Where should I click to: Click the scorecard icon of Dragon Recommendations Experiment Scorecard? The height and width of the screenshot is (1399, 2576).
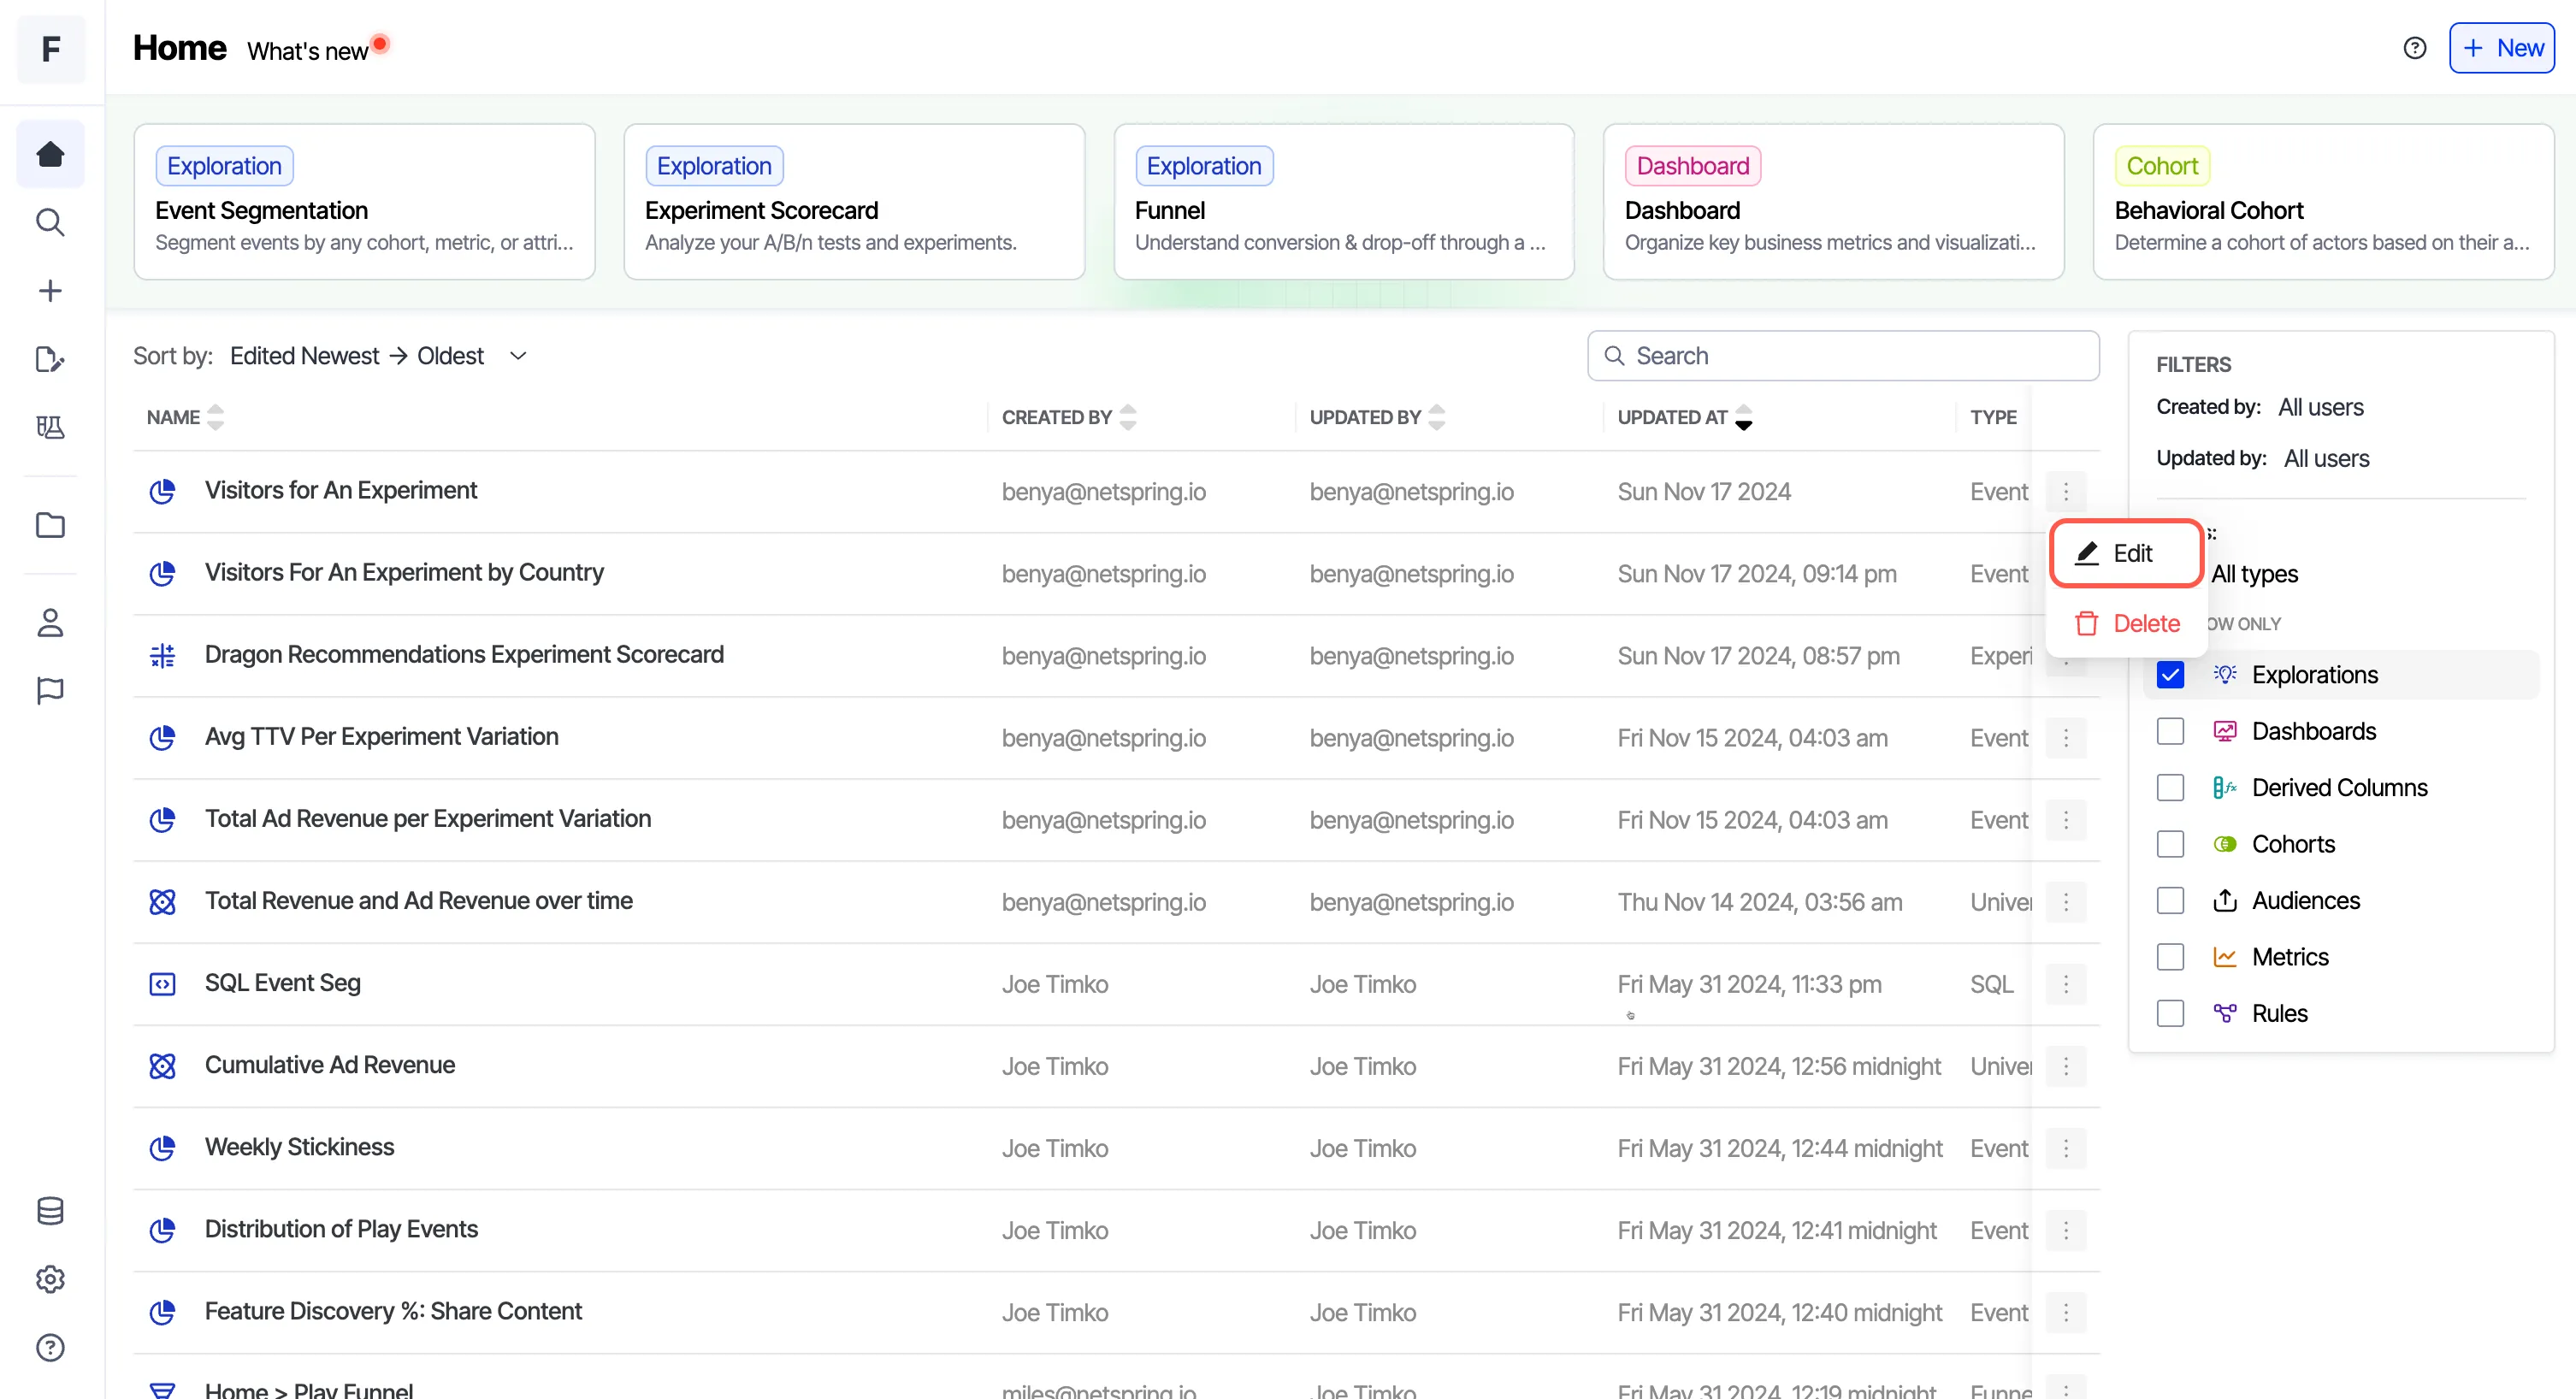[162, 656]
